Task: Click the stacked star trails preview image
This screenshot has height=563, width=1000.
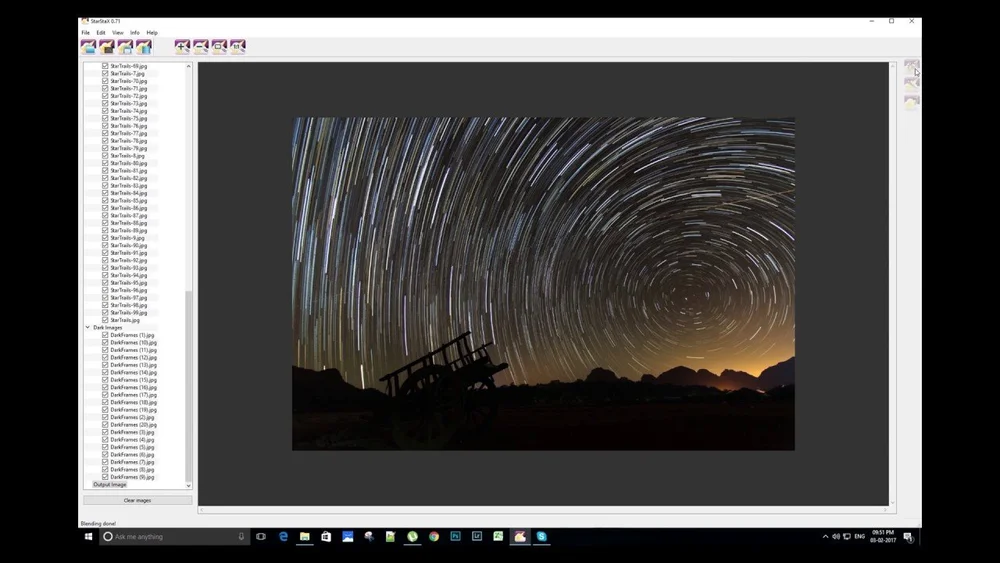Action: (543, 284)
